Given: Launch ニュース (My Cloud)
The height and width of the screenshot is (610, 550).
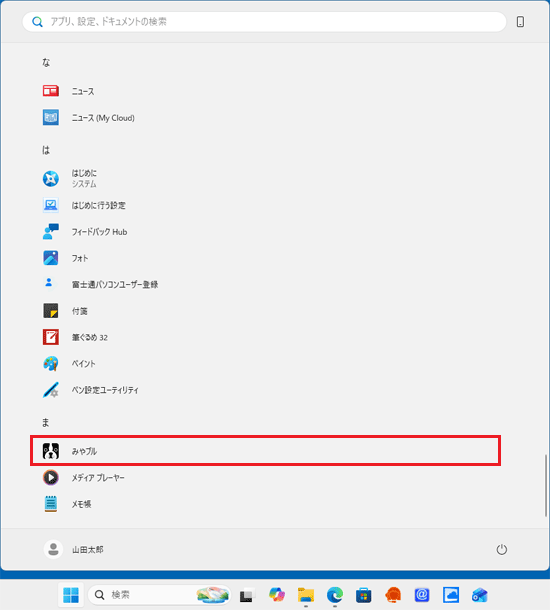Looking at the screenshot, I should click(x=265, y=117).
